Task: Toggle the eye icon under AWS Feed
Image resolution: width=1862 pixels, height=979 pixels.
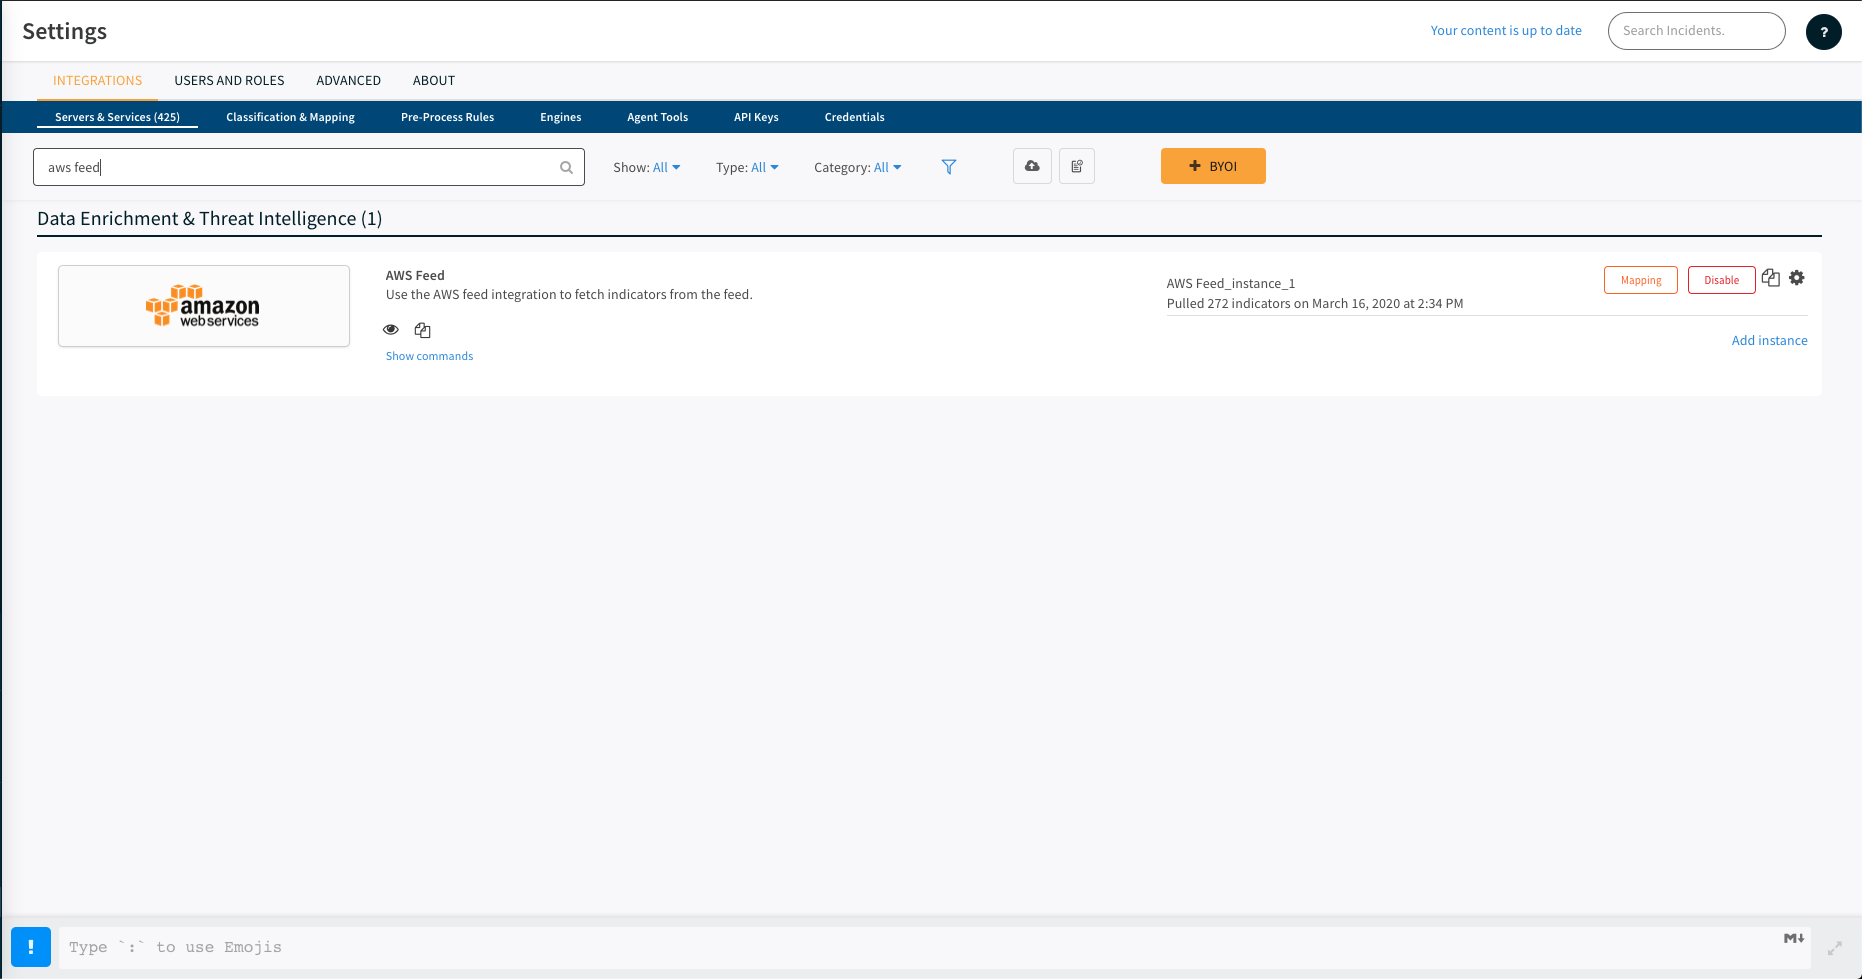Action: coord(391,330)
